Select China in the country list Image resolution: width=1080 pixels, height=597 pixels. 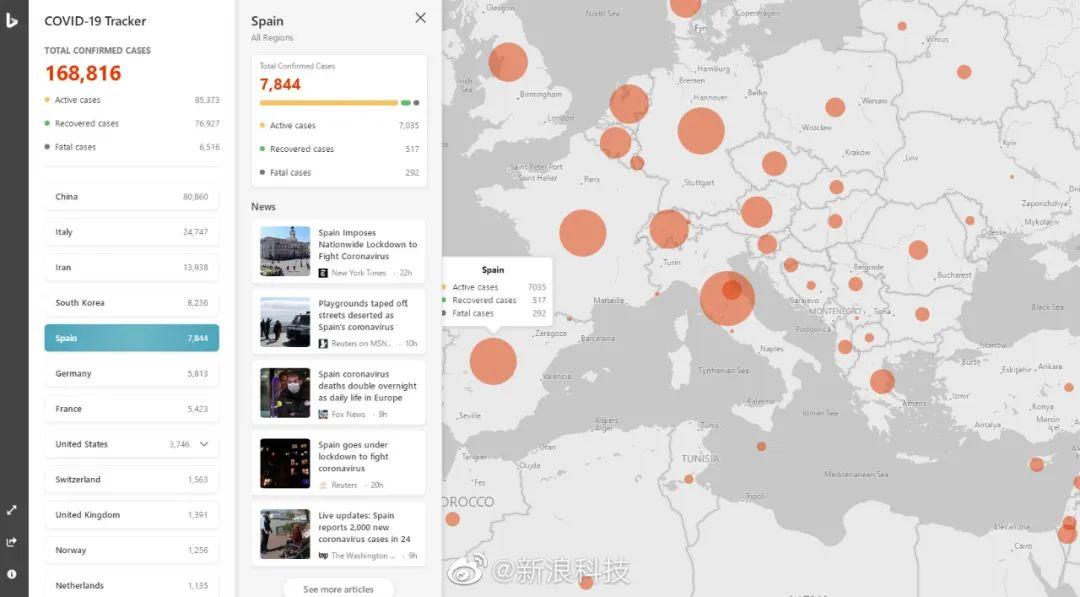coord(132,197)
